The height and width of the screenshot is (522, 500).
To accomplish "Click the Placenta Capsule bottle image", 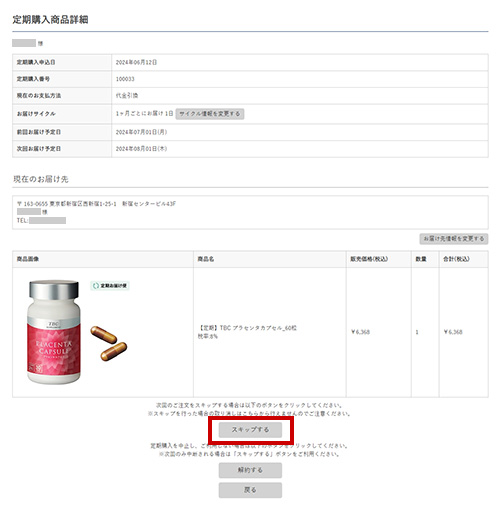I will (54, 332).
